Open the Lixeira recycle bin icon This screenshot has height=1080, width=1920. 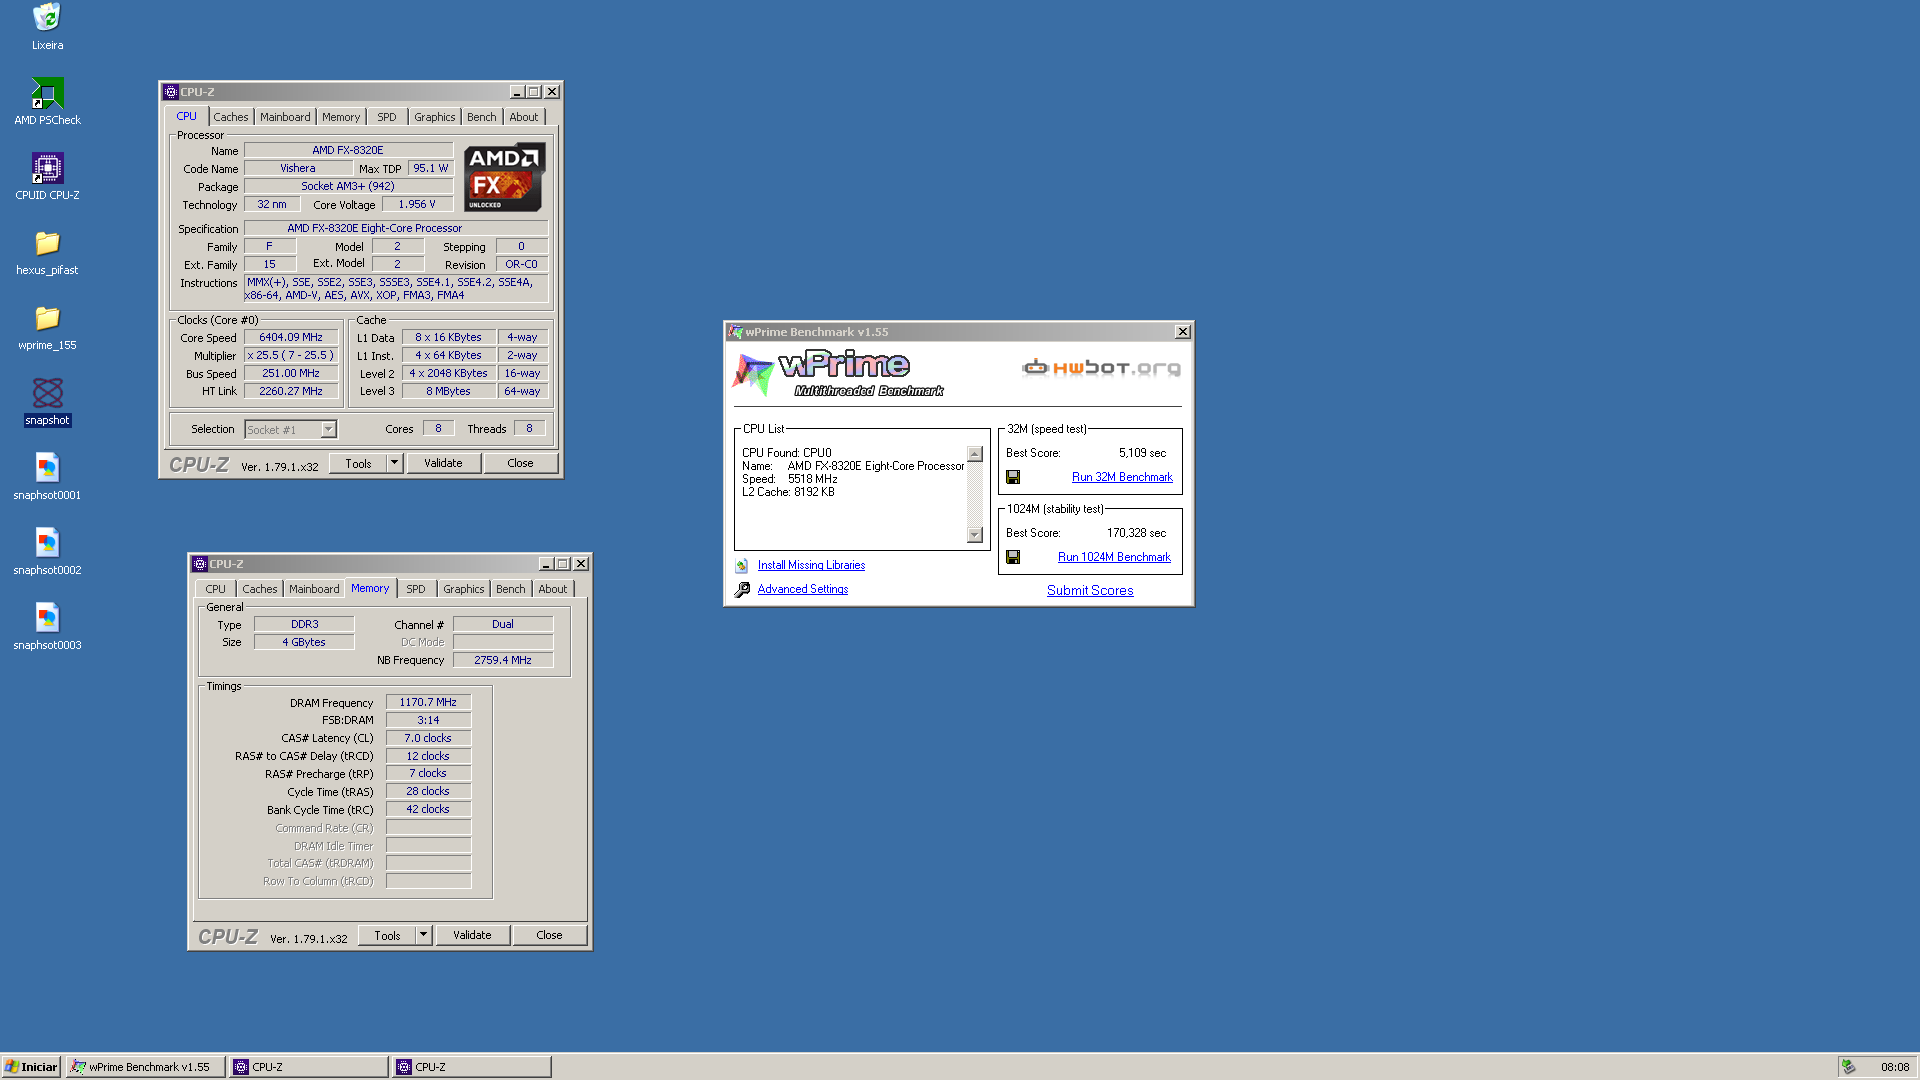[47, 17]
